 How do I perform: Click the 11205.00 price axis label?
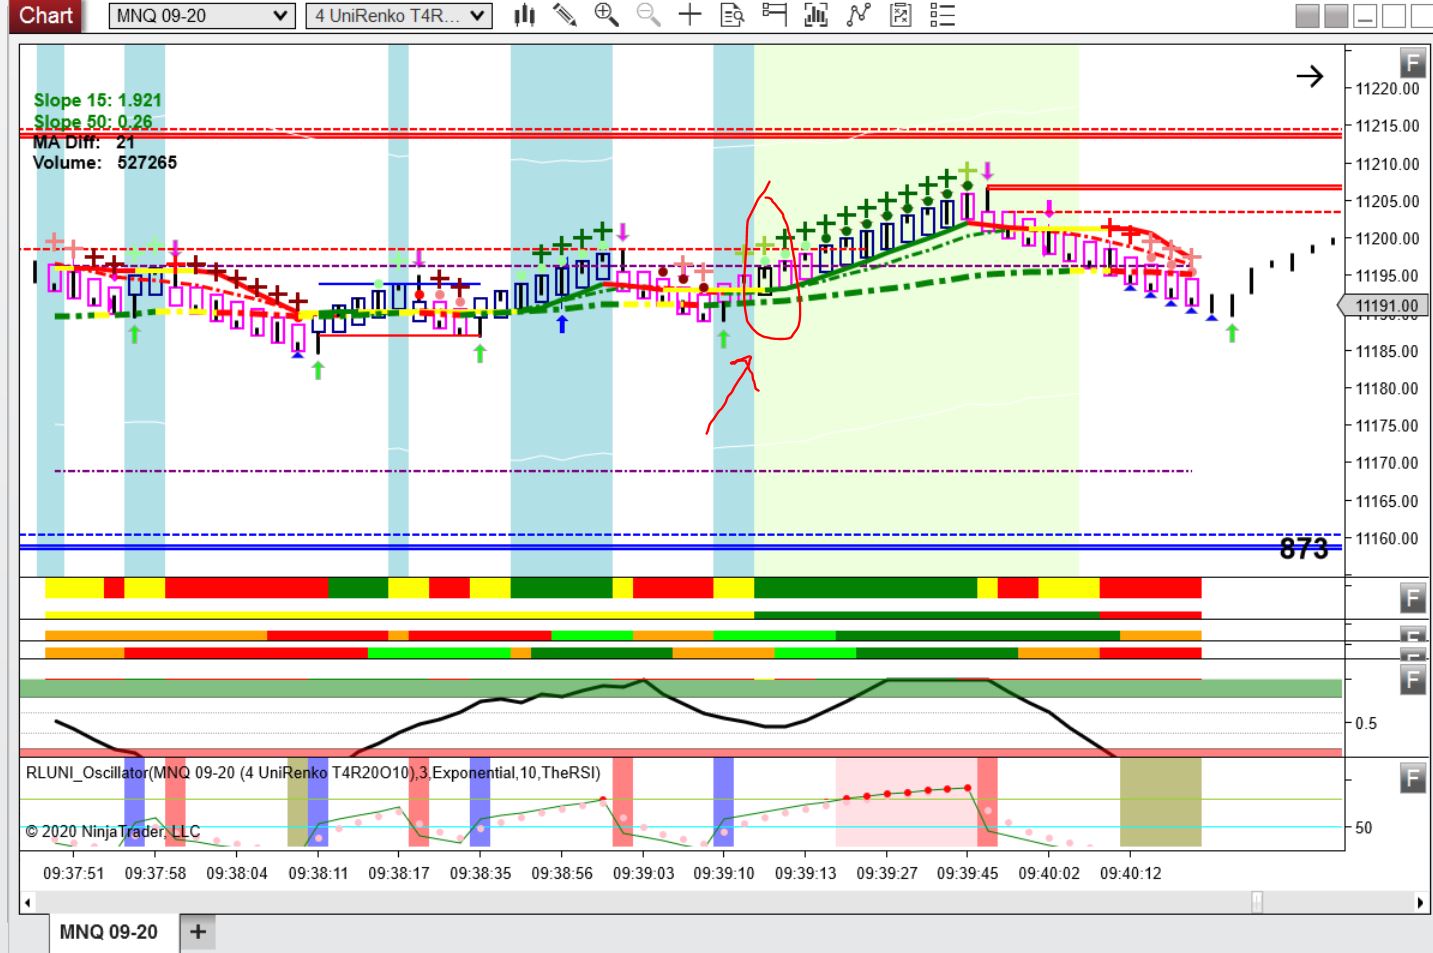(1387, 201)
